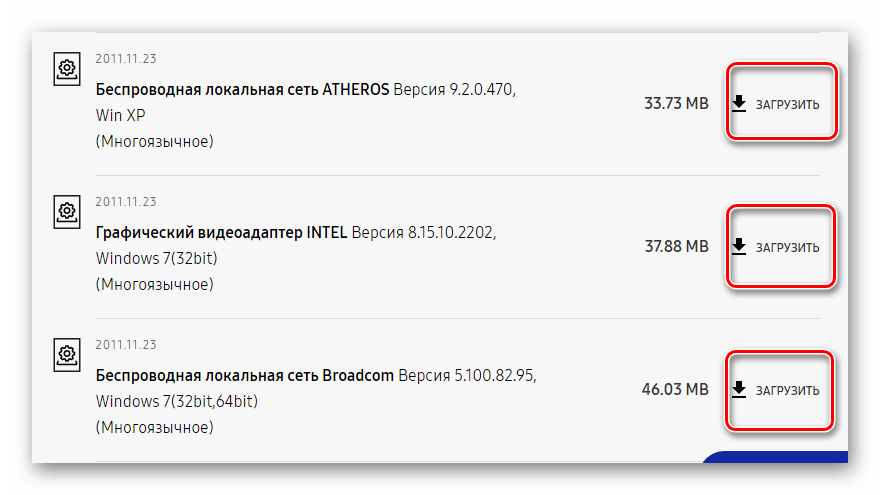The image size is (880, 495).
Task: Click the driver gear icon beside Broadcom entry
Action: click(x=67, y=355)
